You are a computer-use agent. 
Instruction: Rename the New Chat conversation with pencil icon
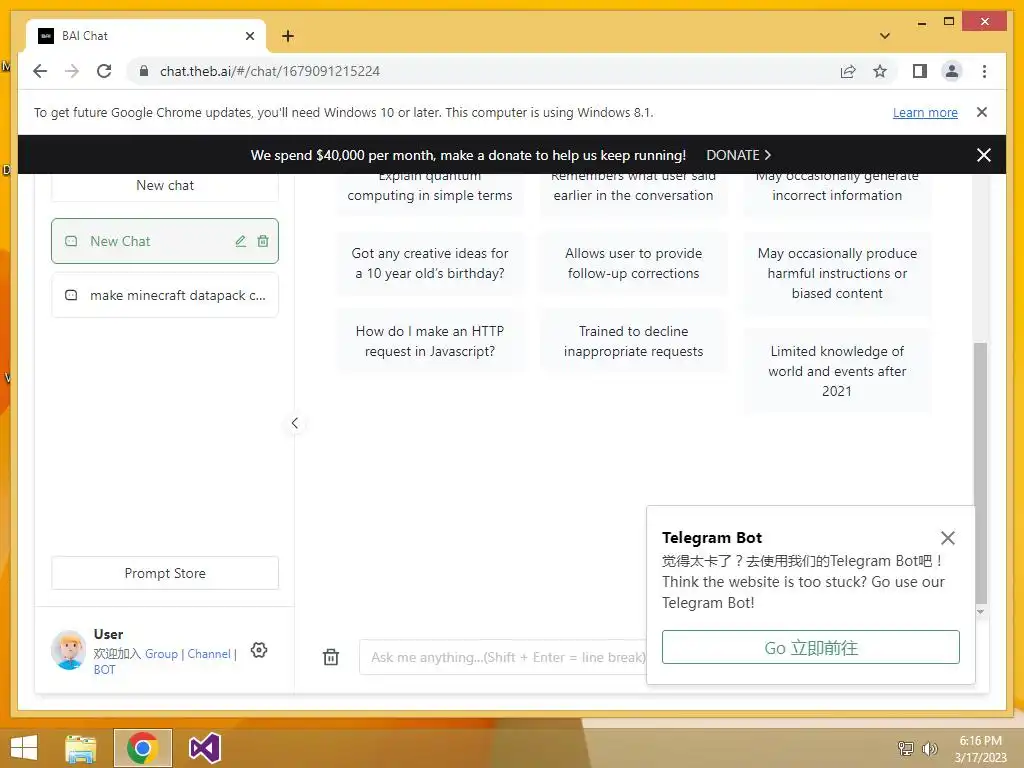pos(240,241)
